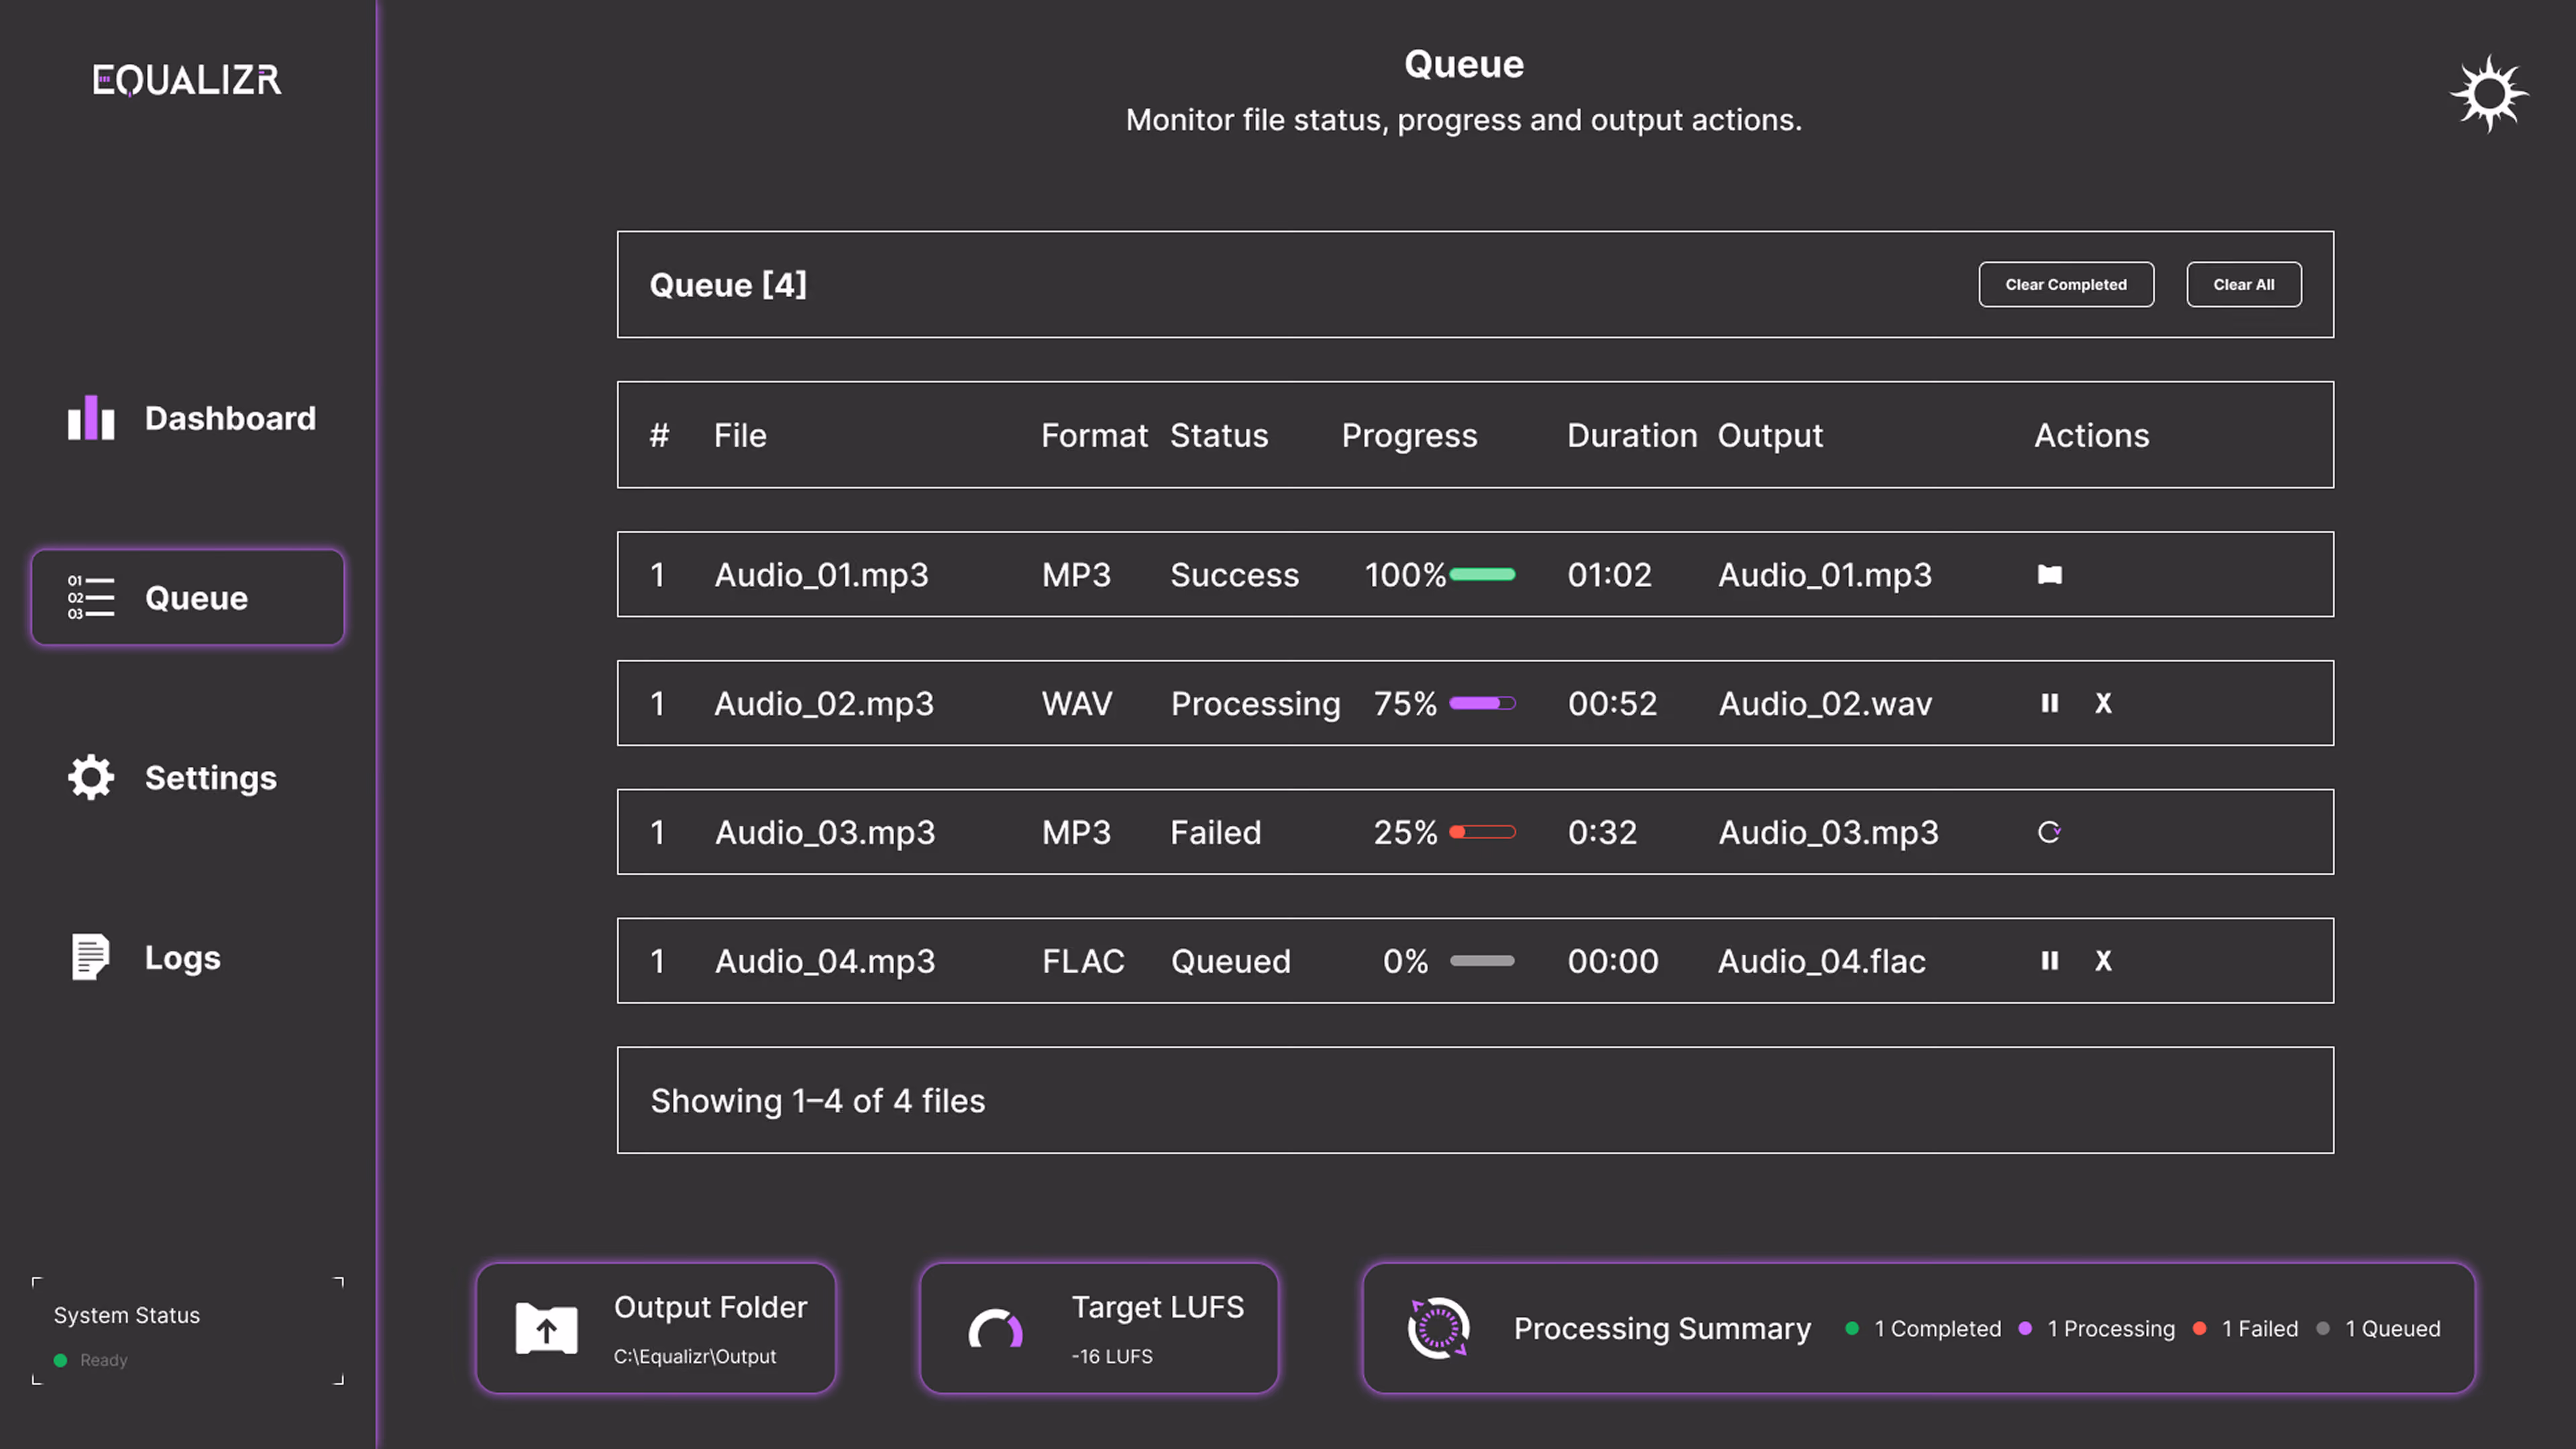Screen dimensions: 2576x1449
Task: Click the Dashboard bar chart icon
Action: (x=91, y=417)
